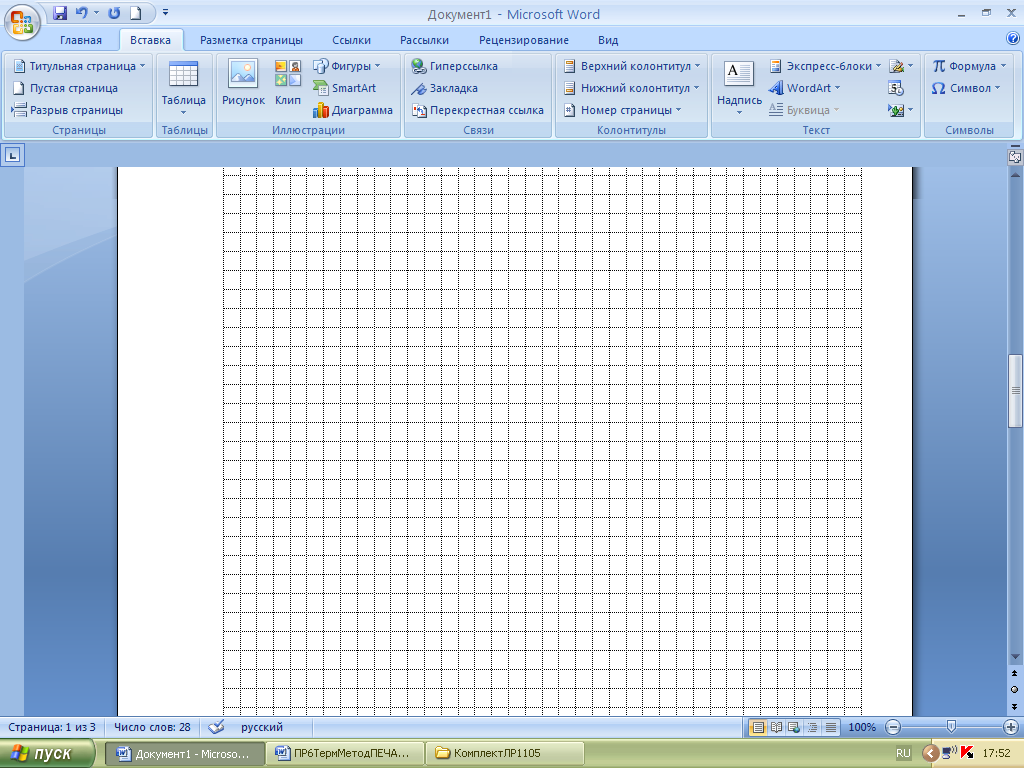Zoom out with the minus button
Viewport: 1024px width, 768px height.
pos(893,727)
